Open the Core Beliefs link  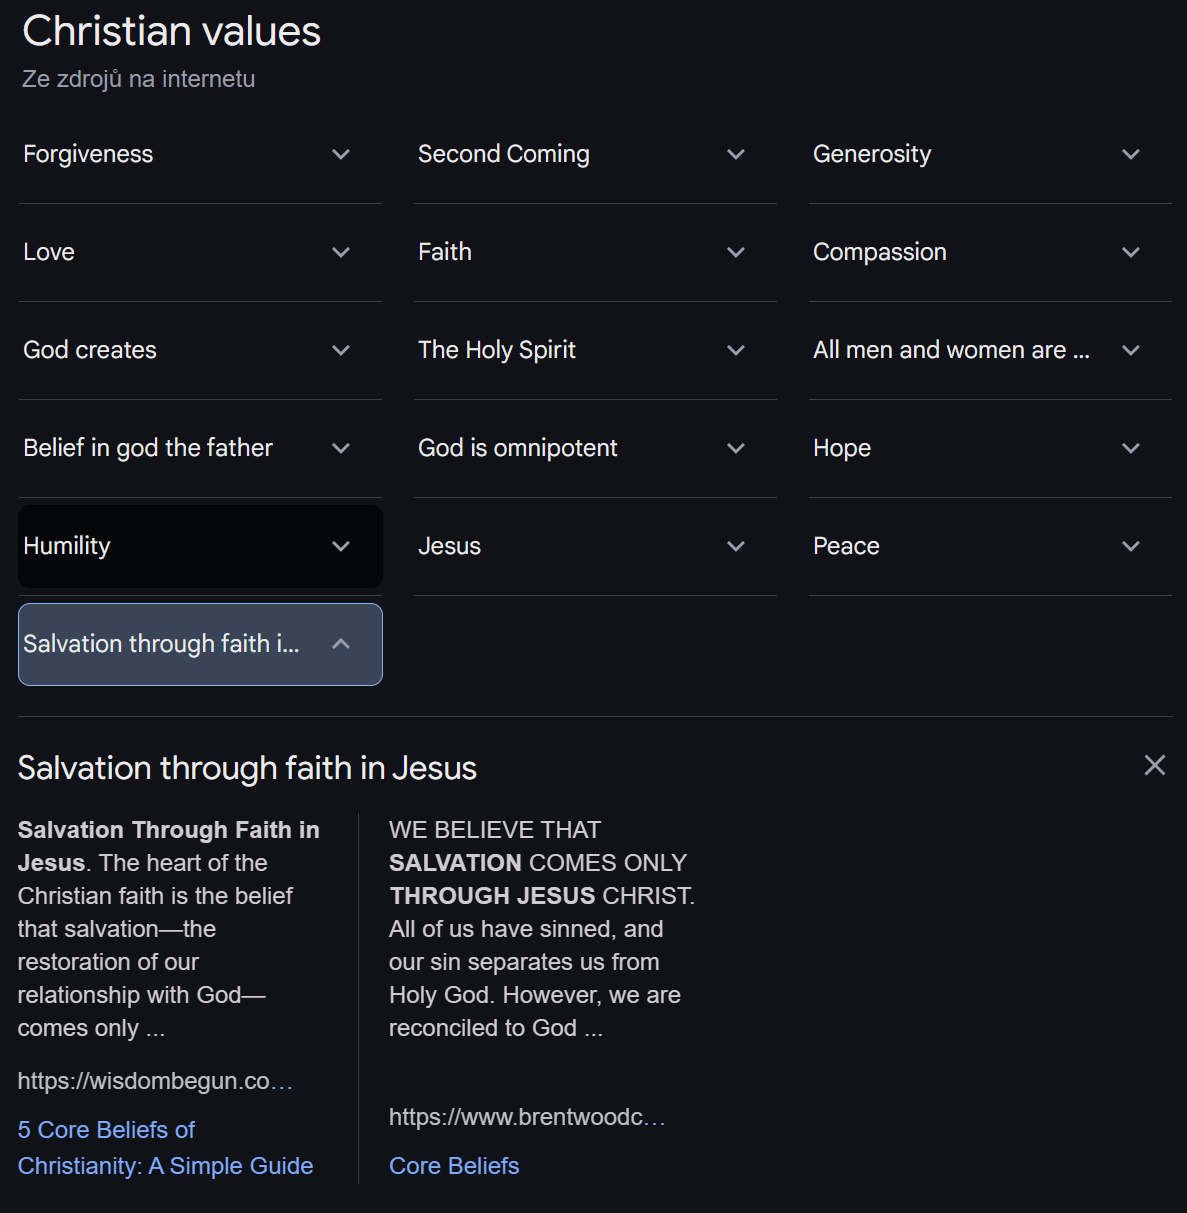(454, 1166)
